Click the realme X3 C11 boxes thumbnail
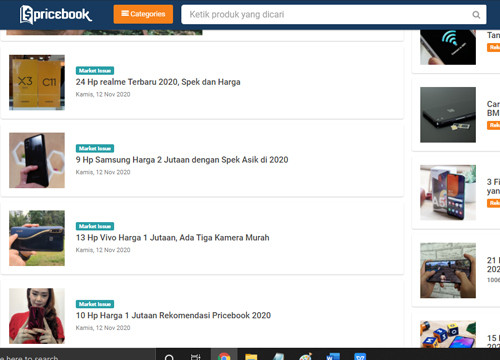Image resolution: width=500 pixels, height=360 pixels. tap(37, 82)
